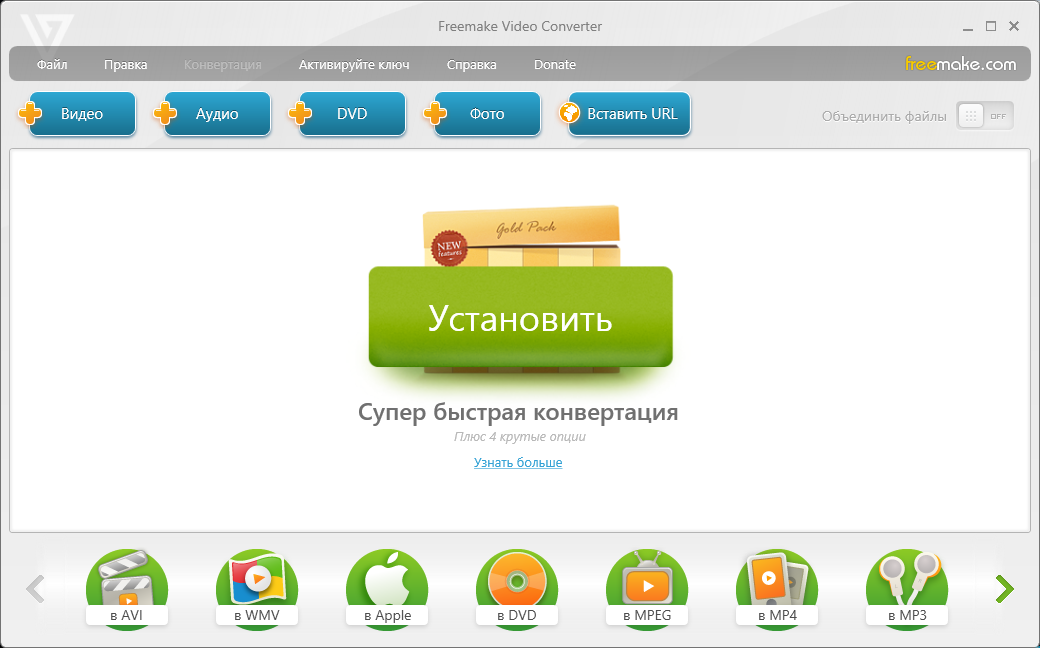Pick the в DVD burn icon
Screen dimensions: 1040x648
pos(517,588)
